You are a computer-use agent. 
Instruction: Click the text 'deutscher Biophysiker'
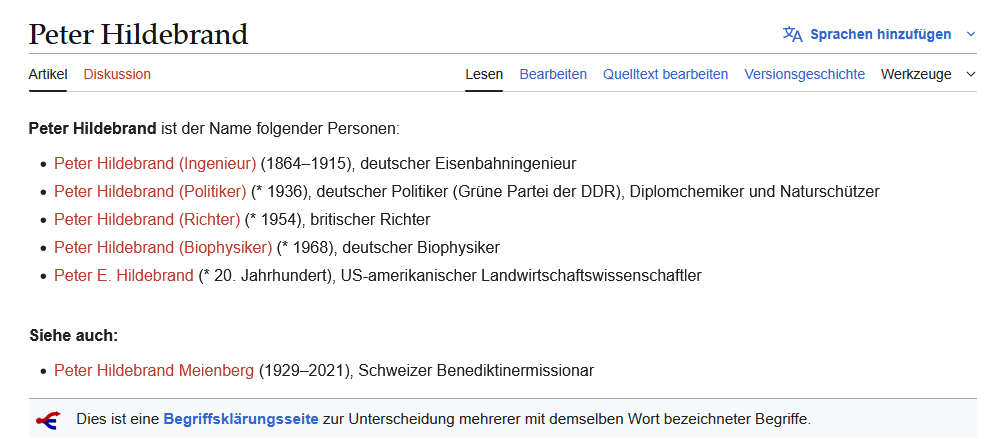click(x=420, y=247)
